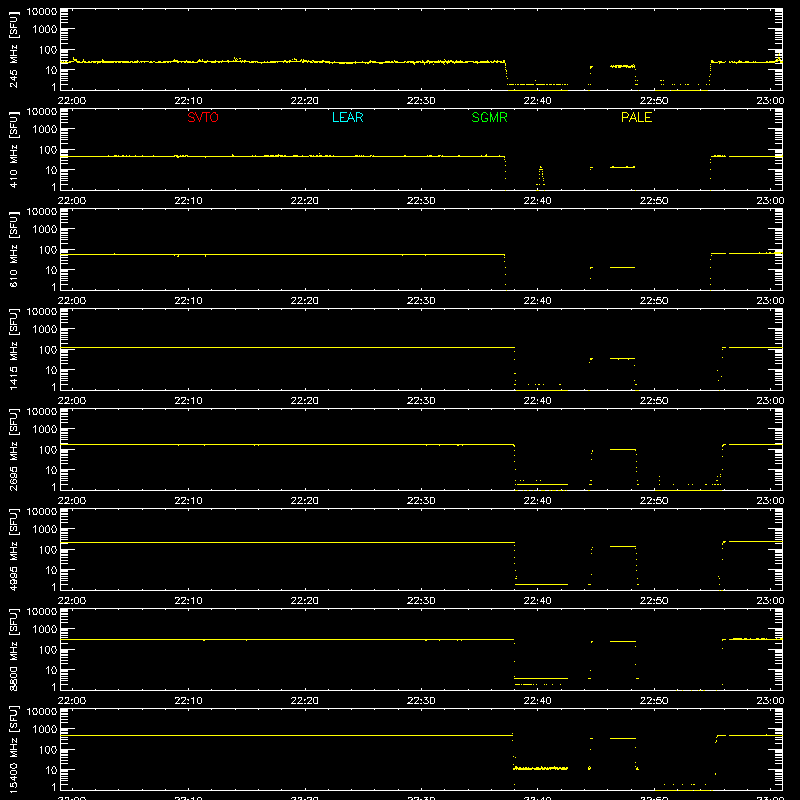Select the 4995 MHz [SFU] axis title
The image size is (800, 800).
[x=14, y=549]
